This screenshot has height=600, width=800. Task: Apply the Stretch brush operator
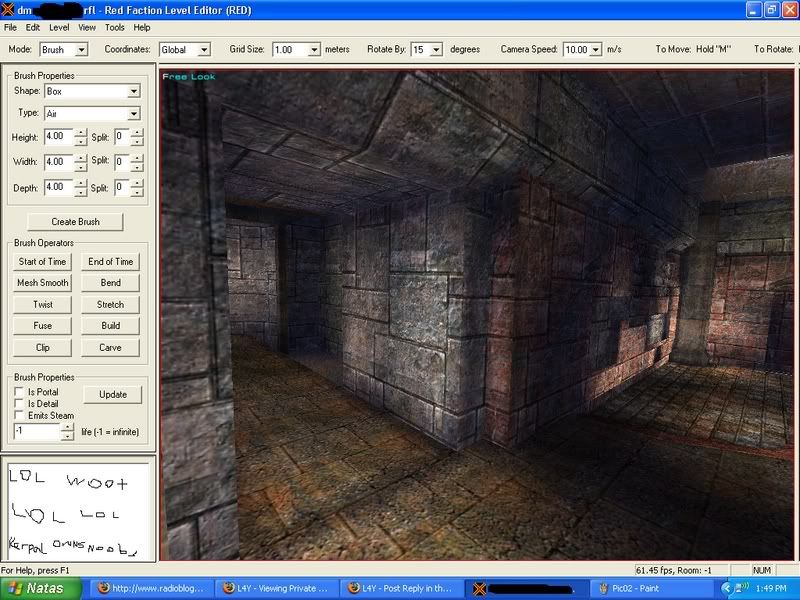[110, 305]
